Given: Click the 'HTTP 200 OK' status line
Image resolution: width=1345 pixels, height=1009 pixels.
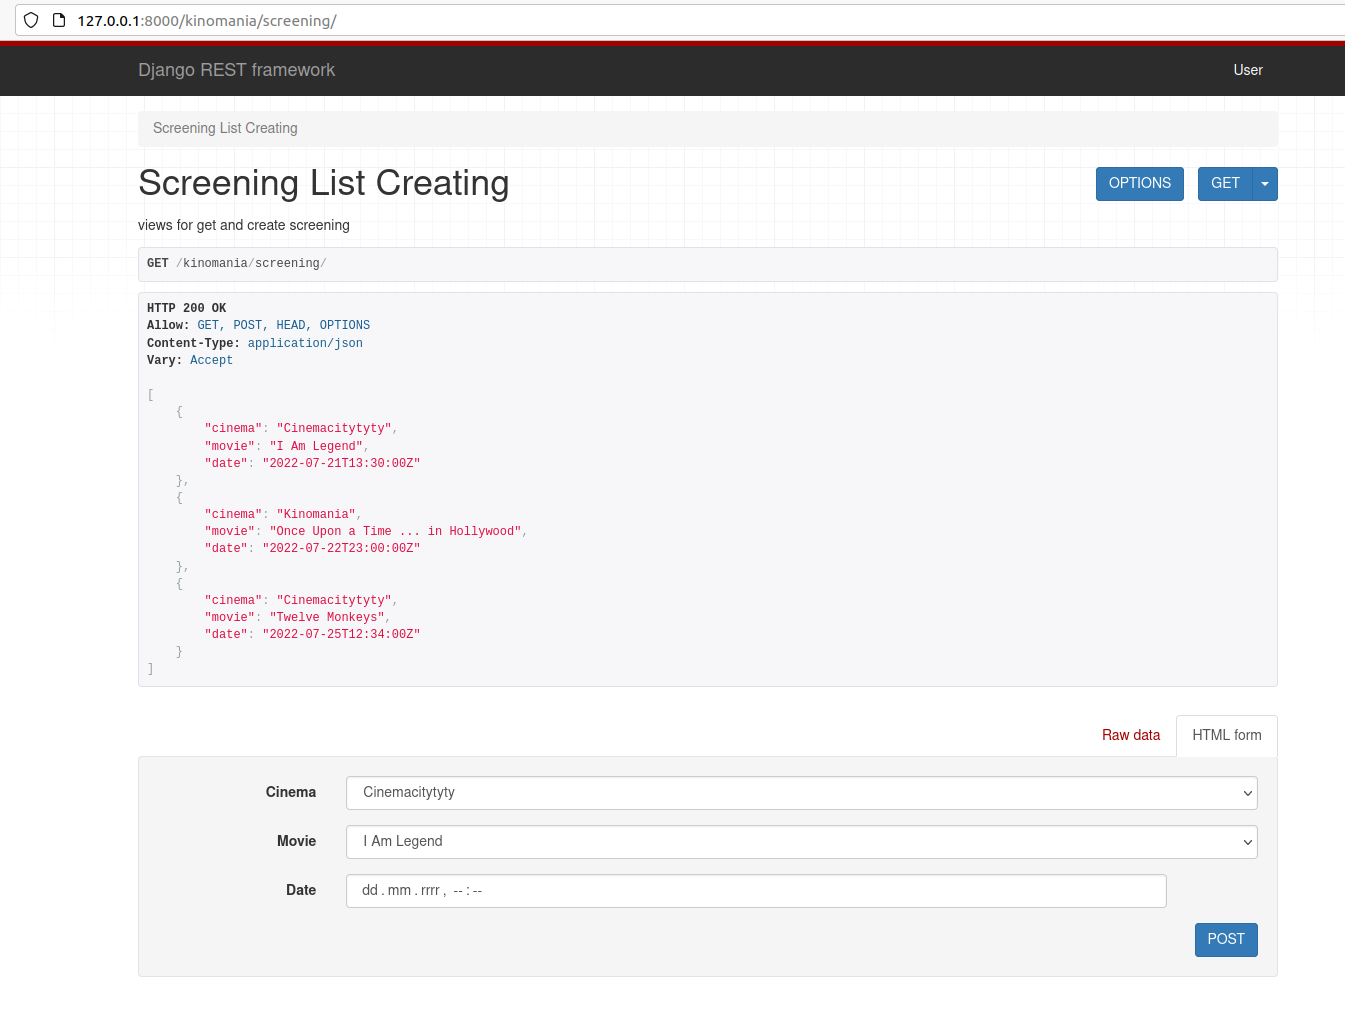Looking at the screenshot, I should [x=187, y=308].
